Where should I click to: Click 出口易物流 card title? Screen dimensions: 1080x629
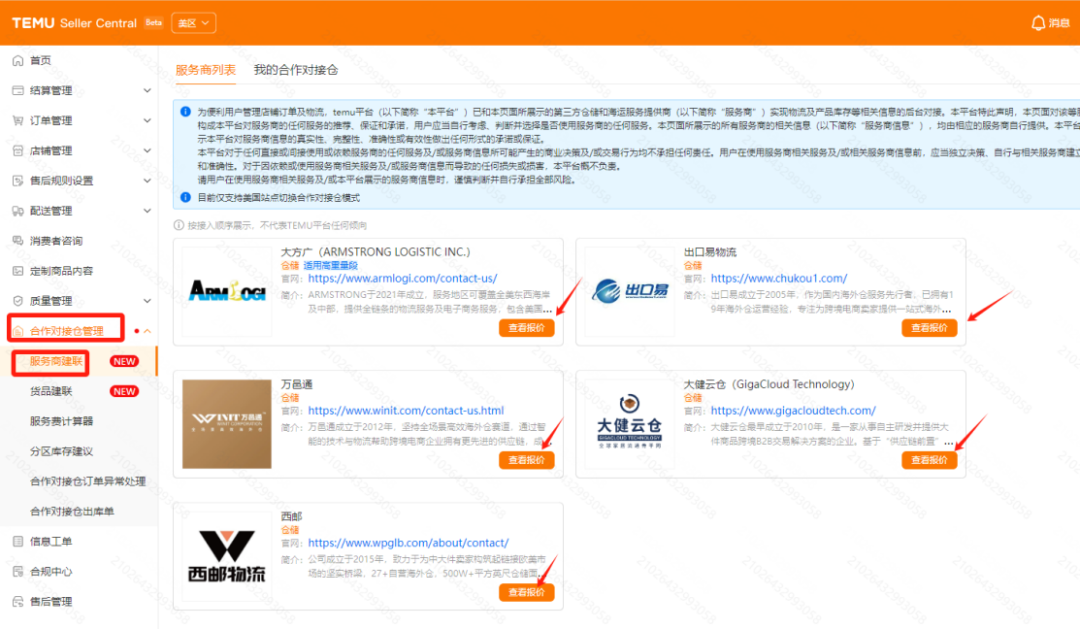coord(709,252)
